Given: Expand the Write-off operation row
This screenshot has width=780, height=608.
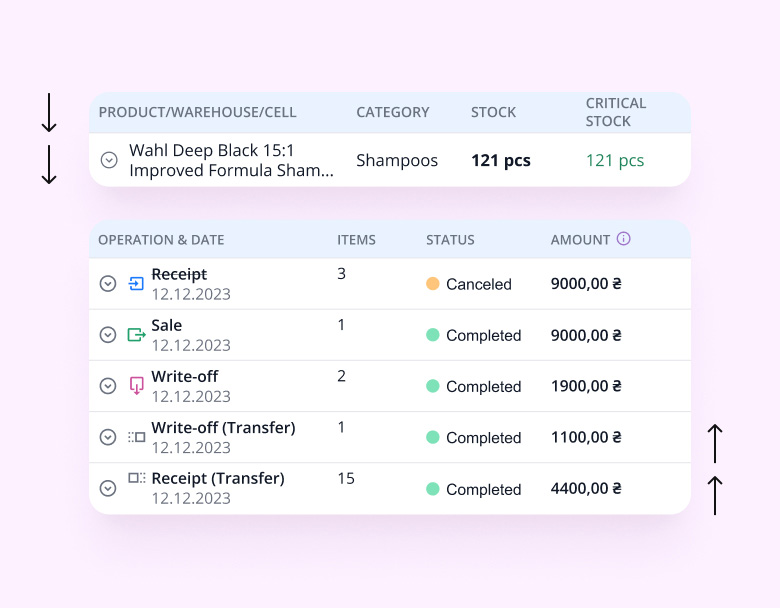Looking at the screenshot, I should [x=108, y=386].
